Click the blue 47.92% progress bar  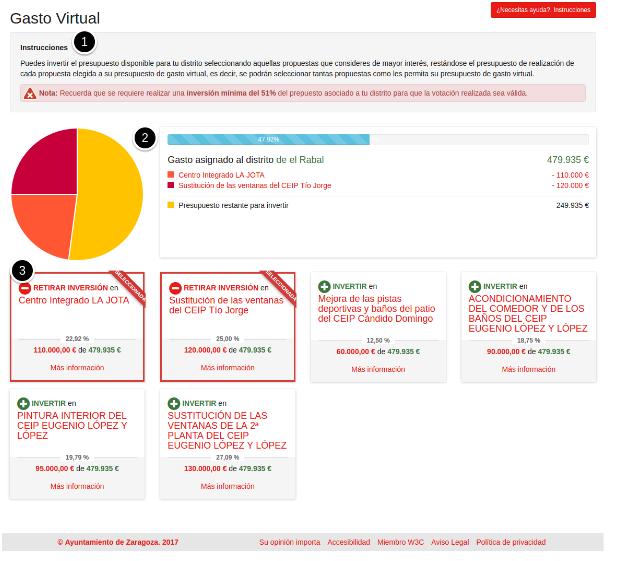coord(268,140)
